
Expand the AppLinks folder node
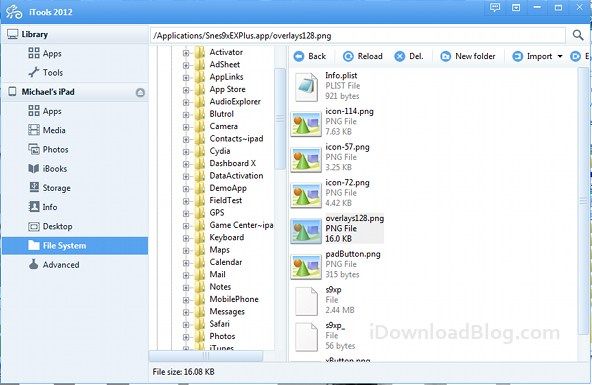186,78
